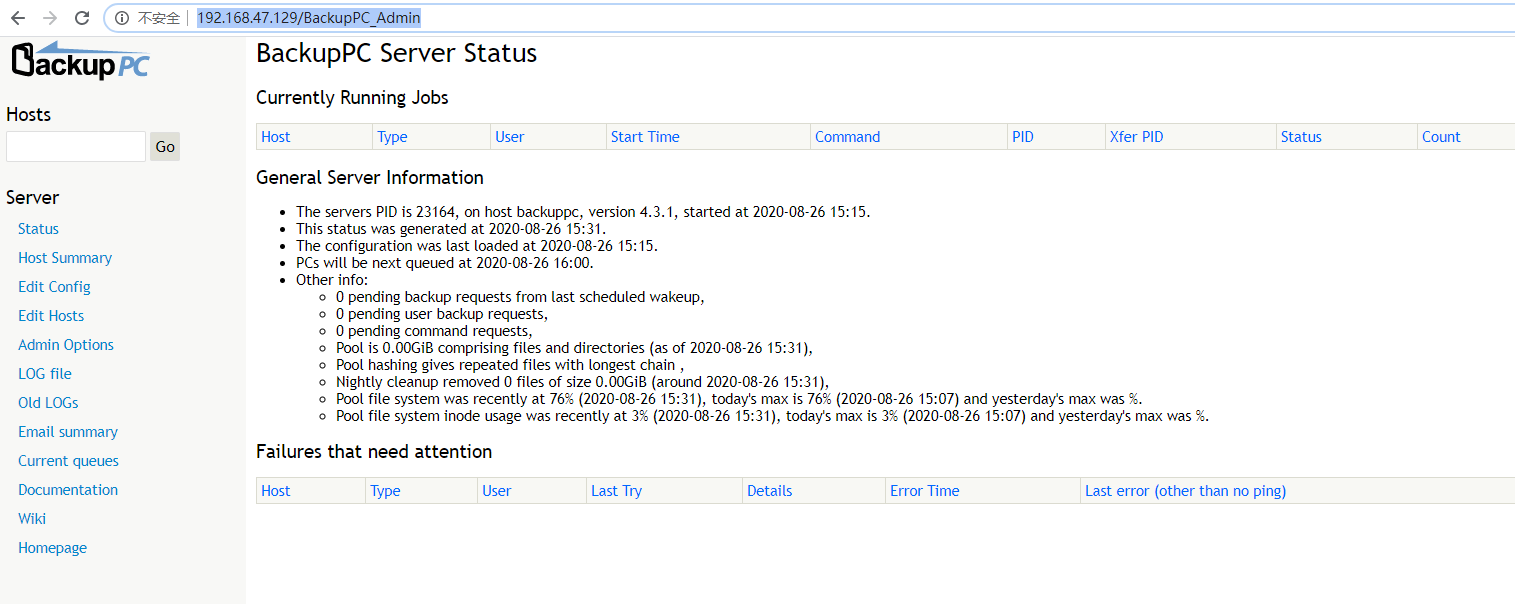
Task: Open Edit Config link
Action: coord(54,287)
